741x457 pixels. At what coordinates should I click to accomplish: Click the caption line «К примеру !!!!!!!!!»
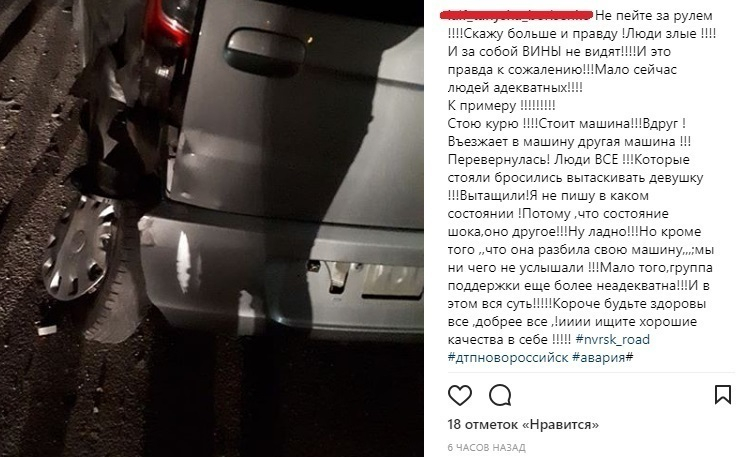(x=501, y=105)
